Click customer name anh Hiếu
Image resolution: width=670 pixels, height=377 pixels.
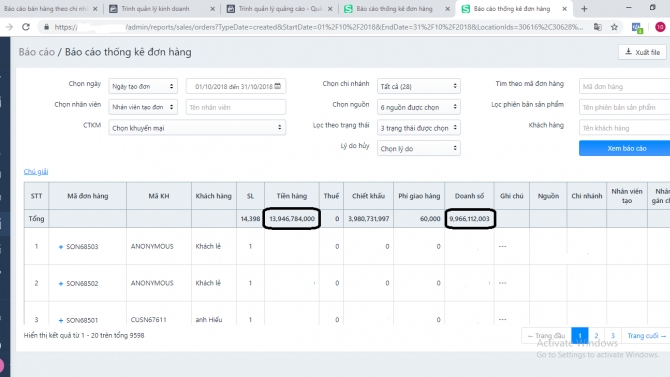coord(209,320)
